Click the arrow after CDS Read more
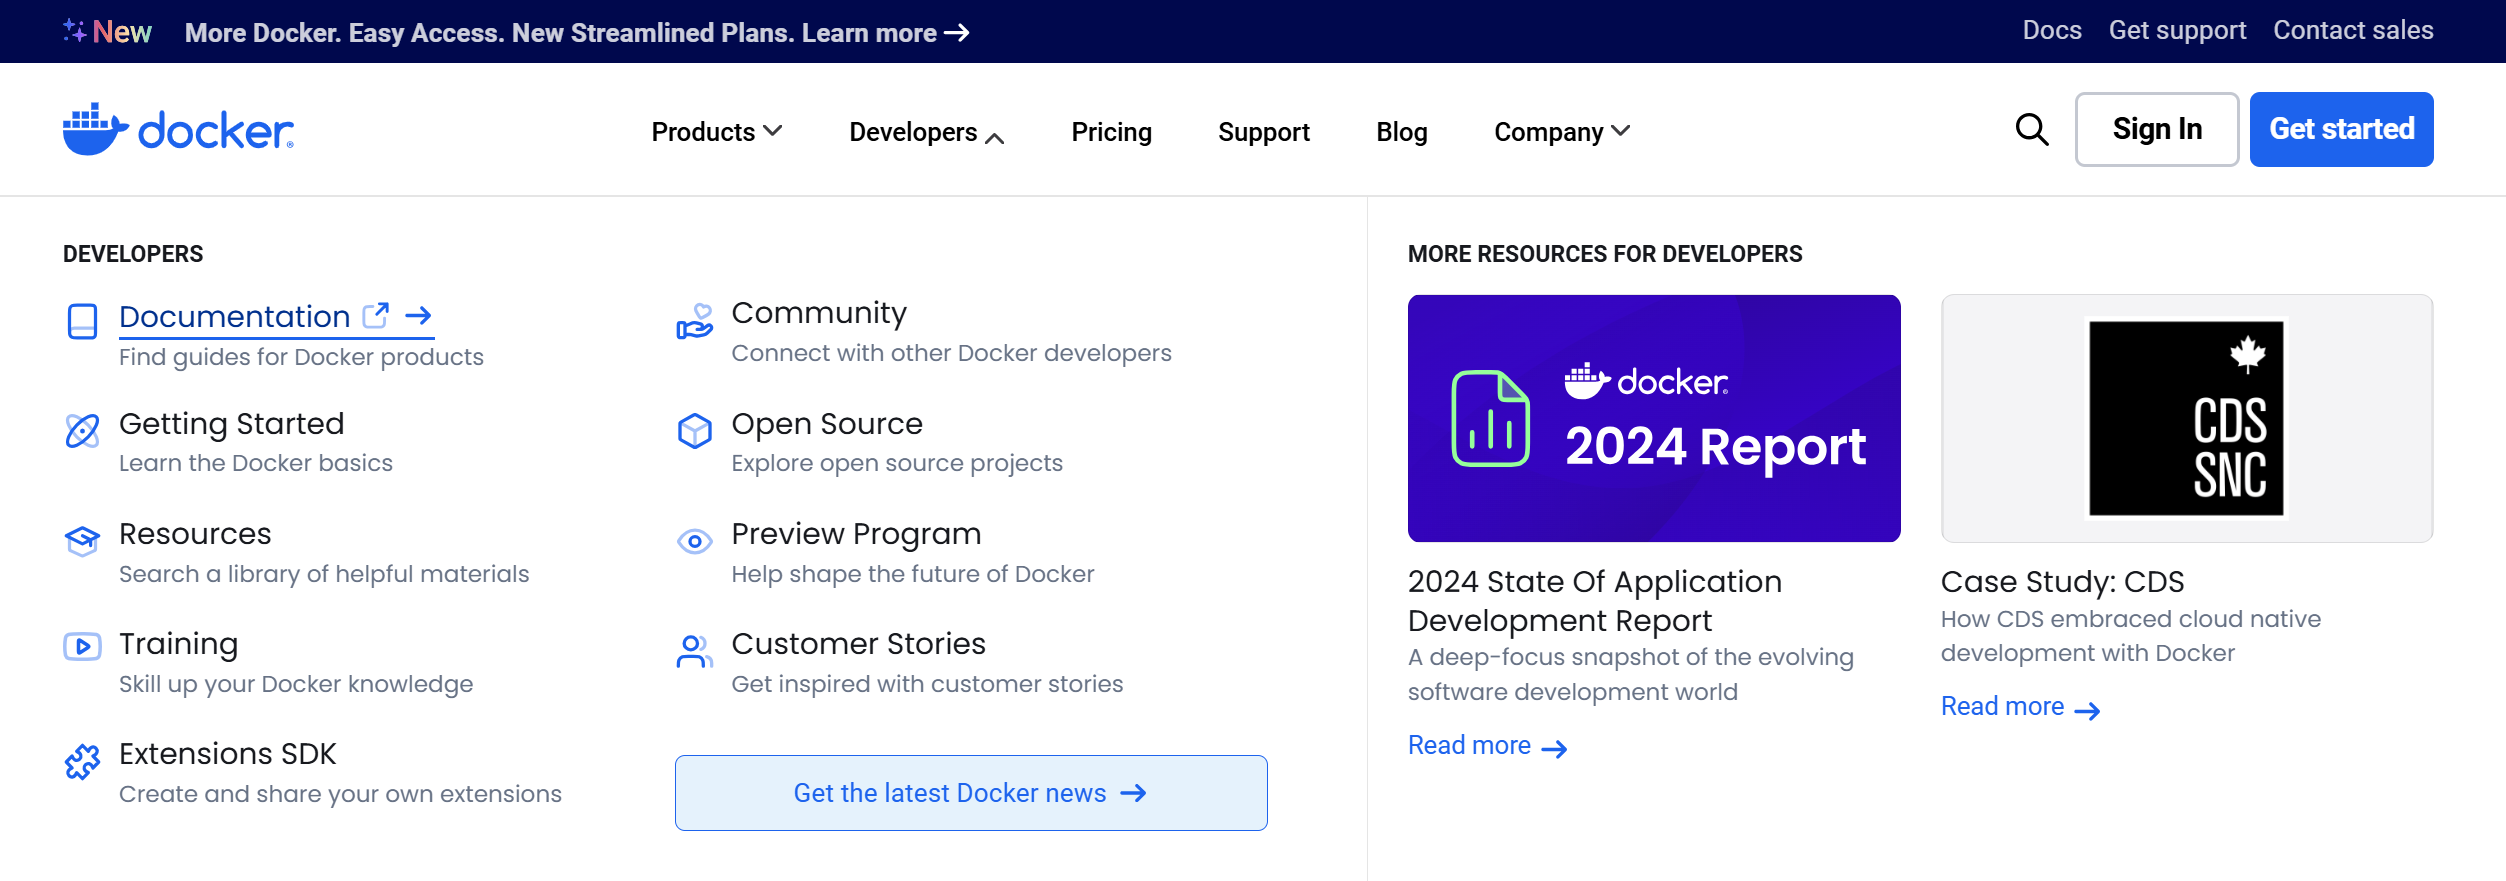2506x881 pixels. click(2087, 710)
